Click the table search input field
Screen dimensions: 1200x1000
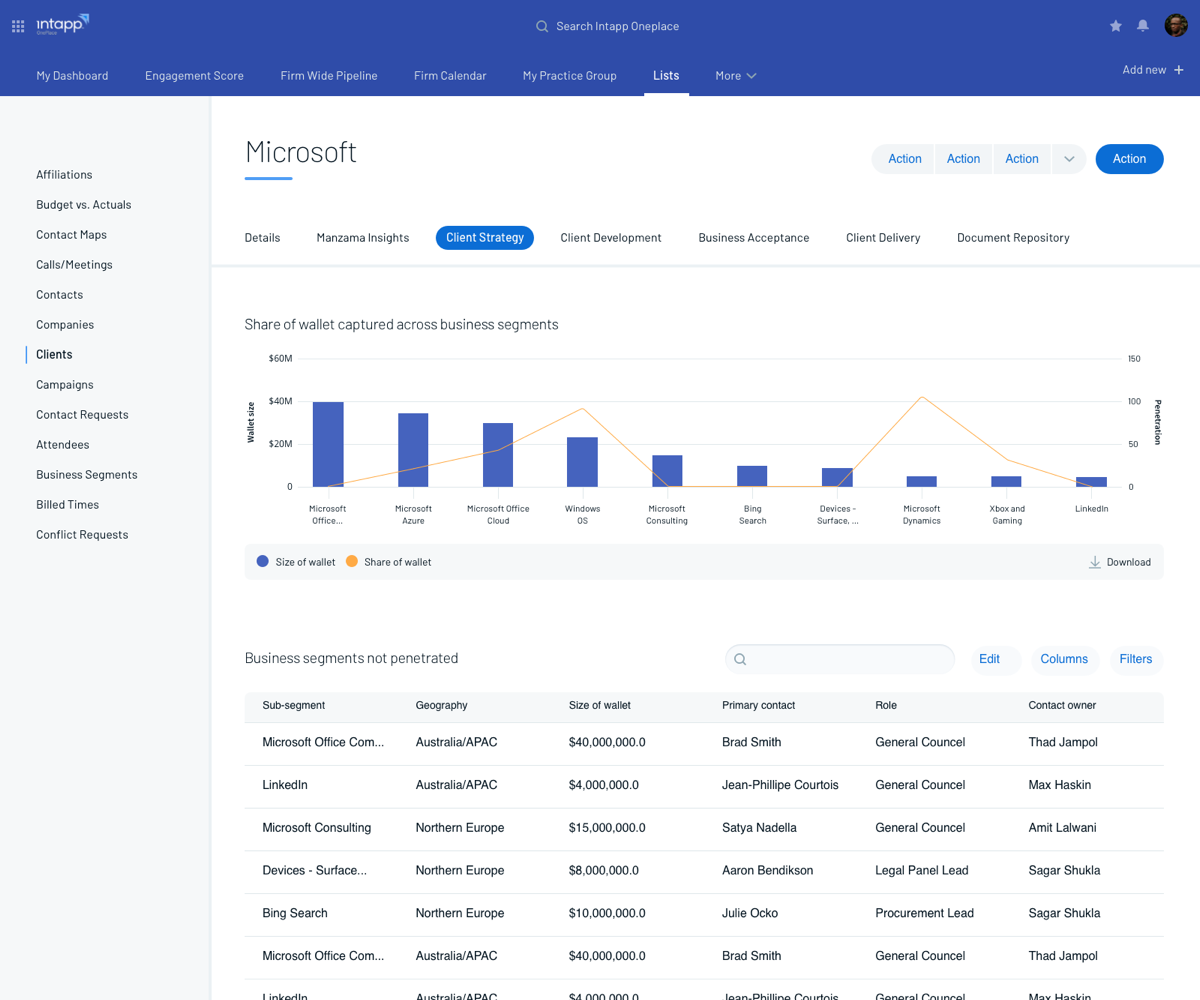[840, 659]
